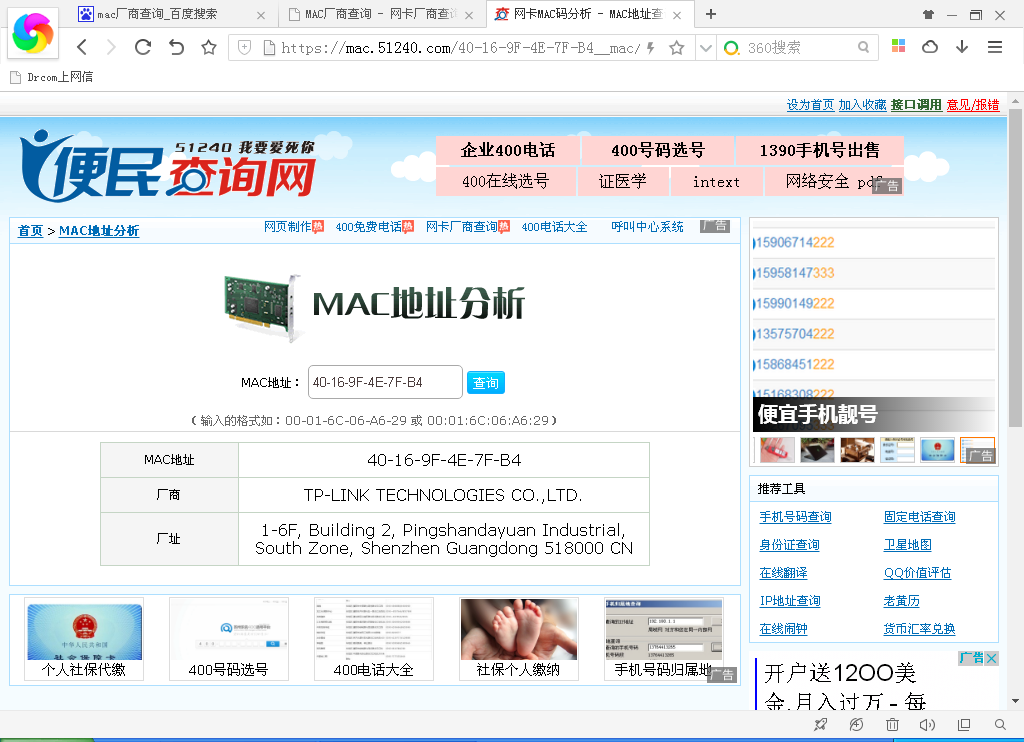Toggle sound with status bar speaker icon
Screen dimensions: 1024x742
[x=927, y=724]
